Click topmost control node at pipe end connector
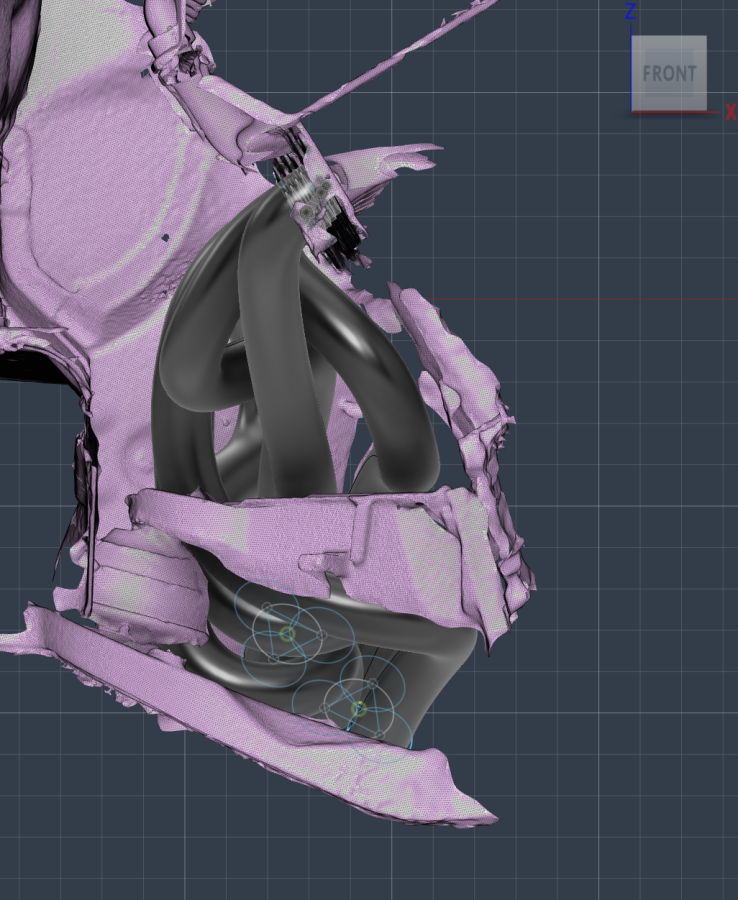The image size is (738, 900). (x=326, y=184)
